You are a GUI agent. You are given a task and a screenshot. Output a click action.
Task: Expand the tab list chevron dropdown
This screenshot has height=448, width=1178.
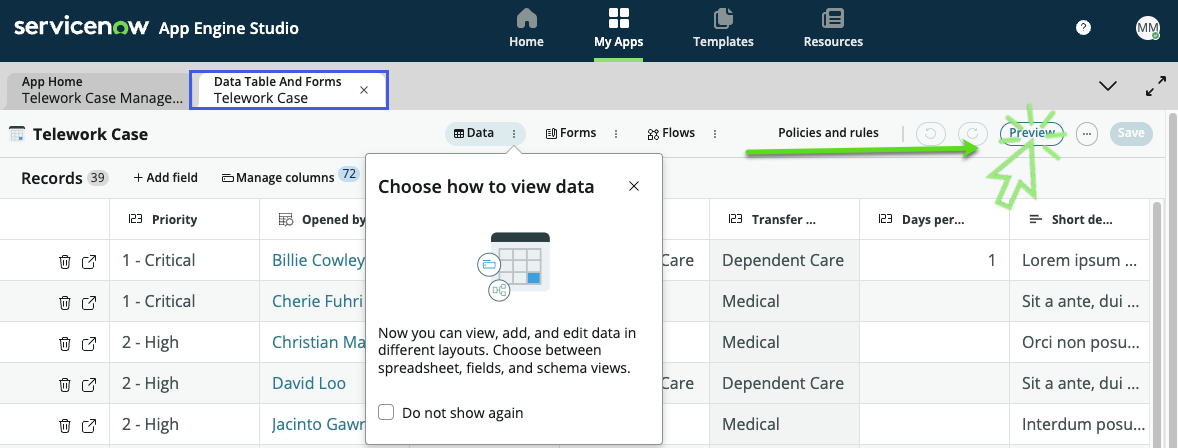pyautogui.click(x=1108, y=86)
